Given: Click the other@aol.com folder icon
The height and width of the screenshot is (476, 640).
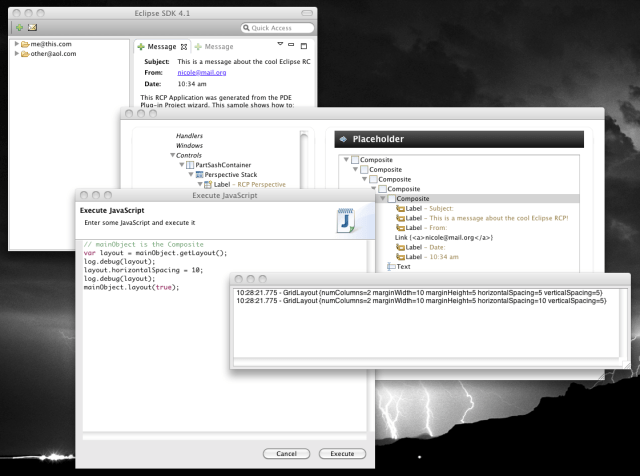Looking at the screenshot, I should 26,55.
